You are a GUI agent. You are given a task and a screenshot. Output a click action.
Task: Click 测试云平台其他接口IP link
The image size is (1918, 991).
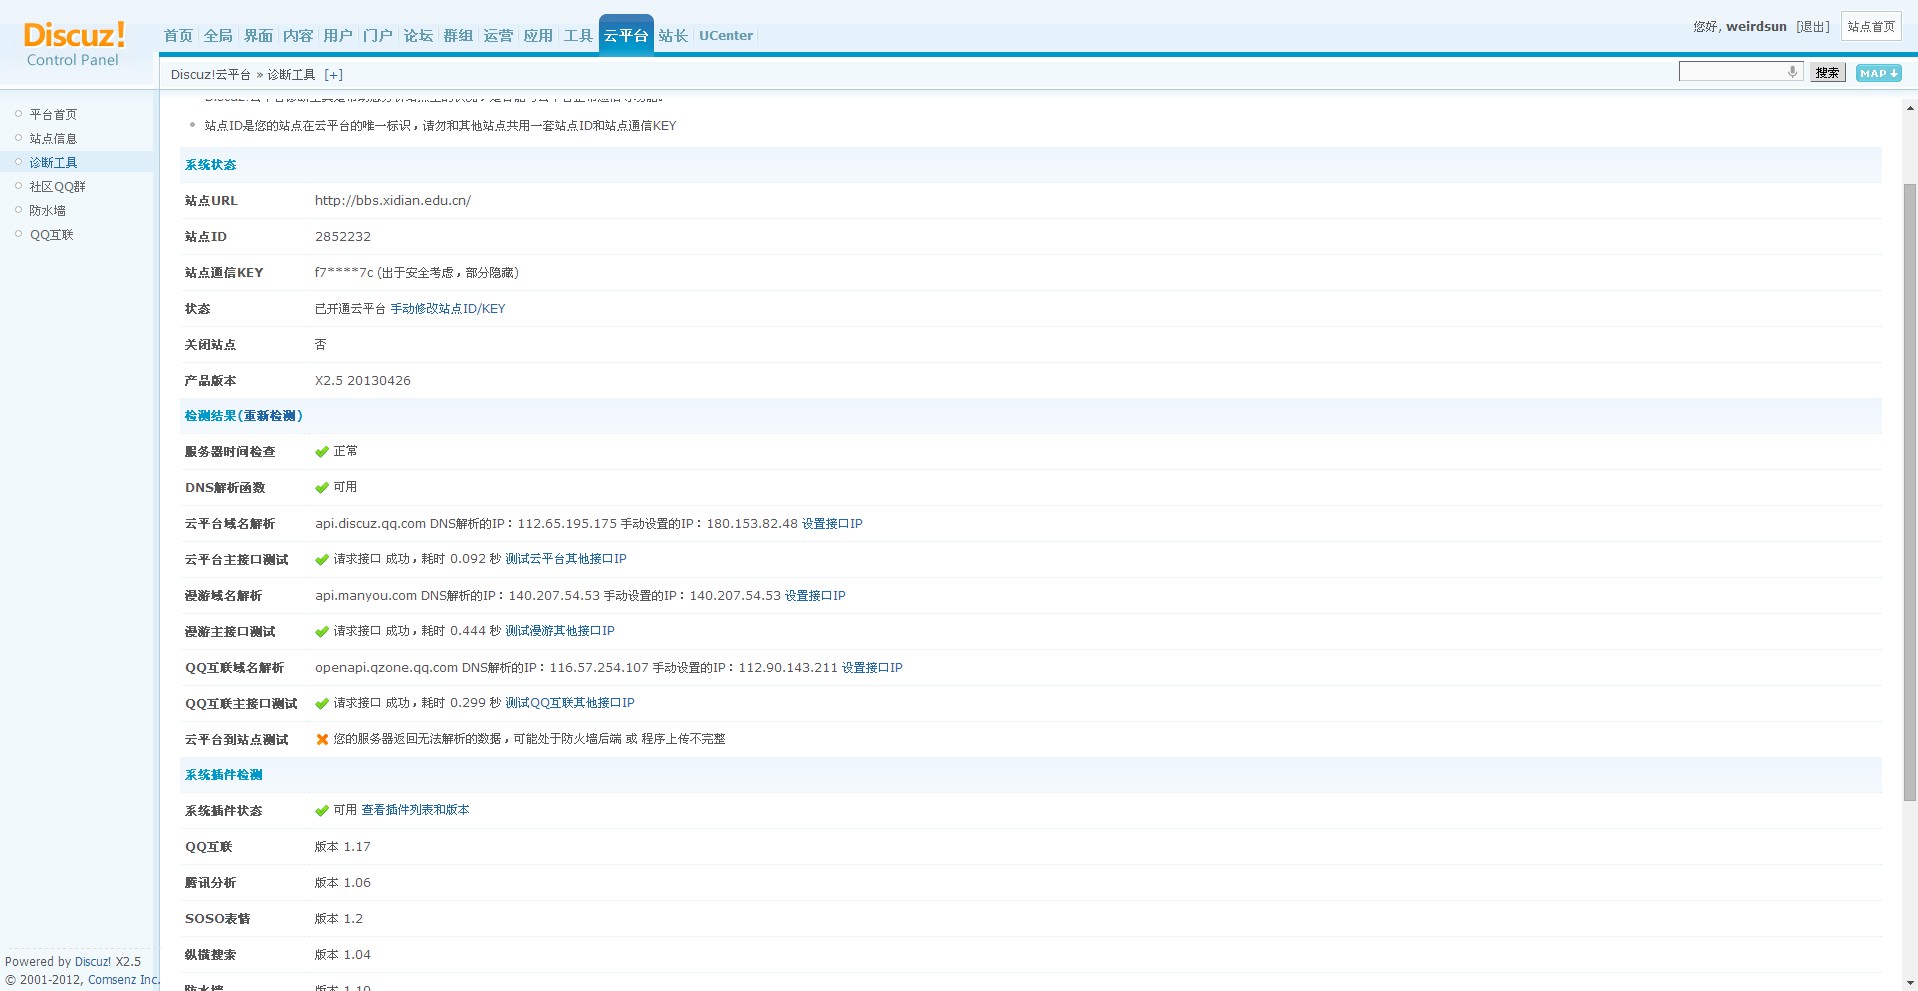[566, 559]
